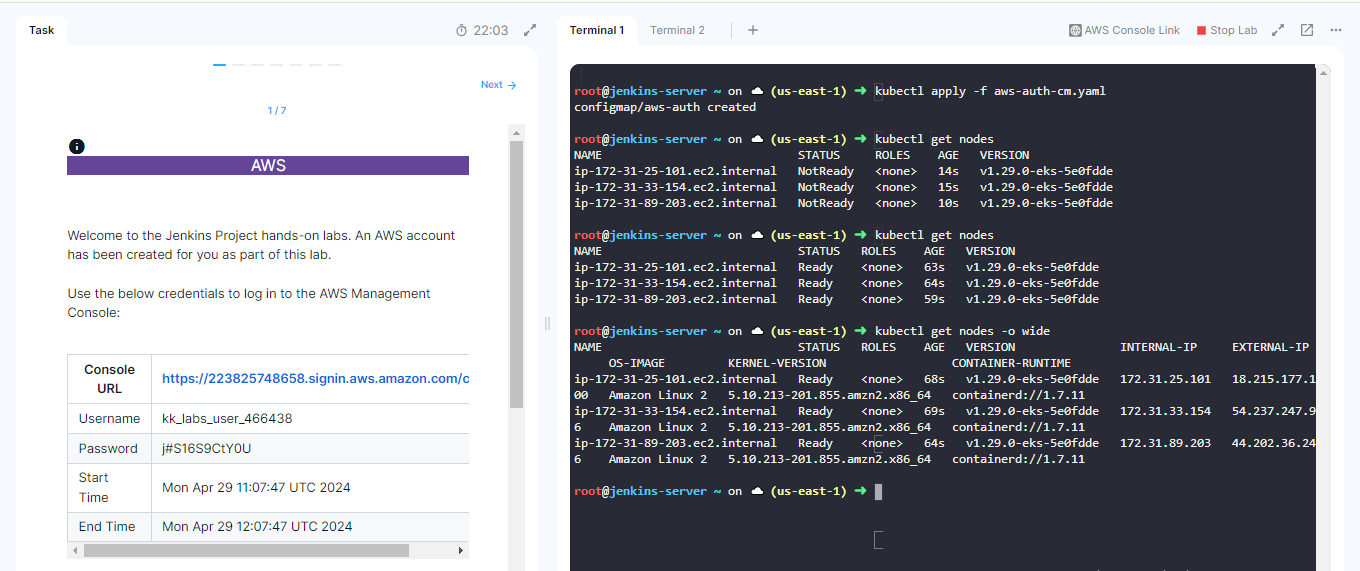1360x571 pixels.
Task: Click the CONTAINER-RUNTIME column header
Action: pos(1011,363)
